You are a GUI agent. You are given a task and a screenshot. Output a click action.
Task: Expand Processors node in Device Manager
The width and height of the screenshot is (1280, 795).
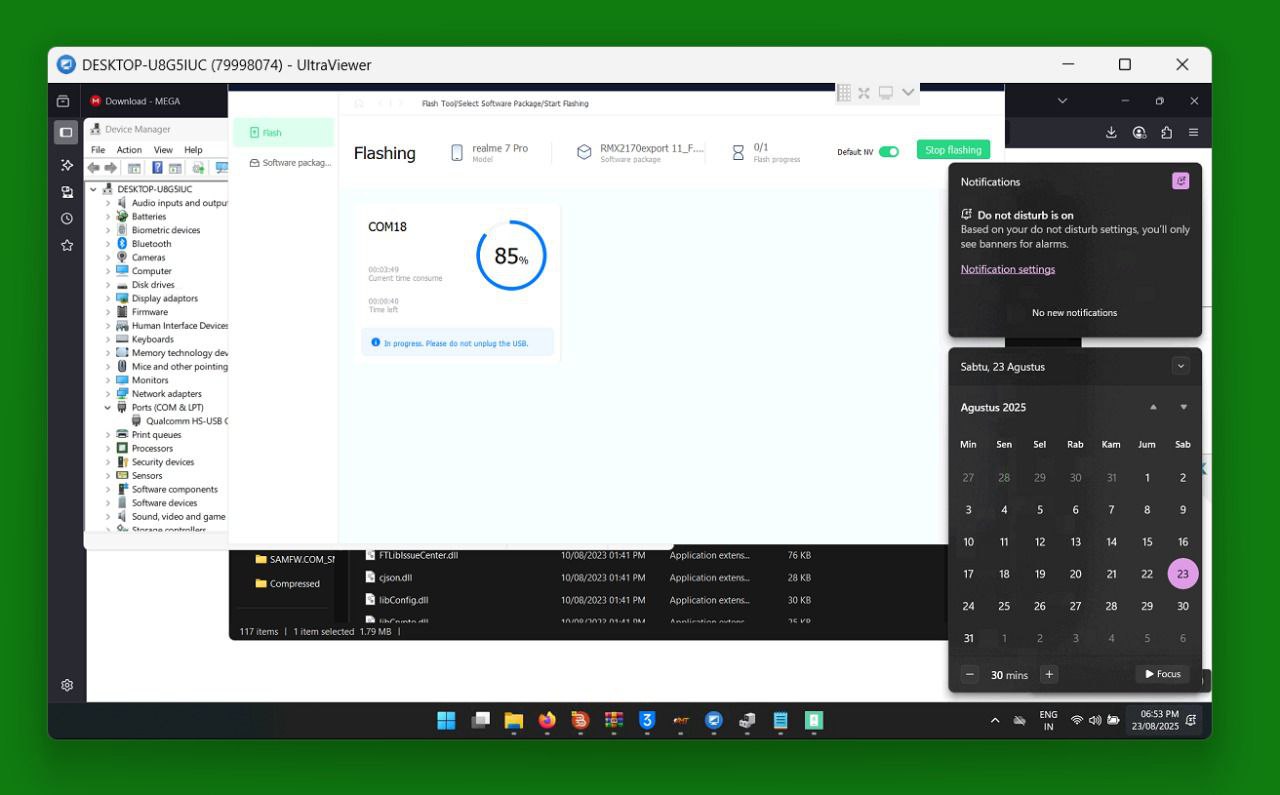[x=108, y=449]
